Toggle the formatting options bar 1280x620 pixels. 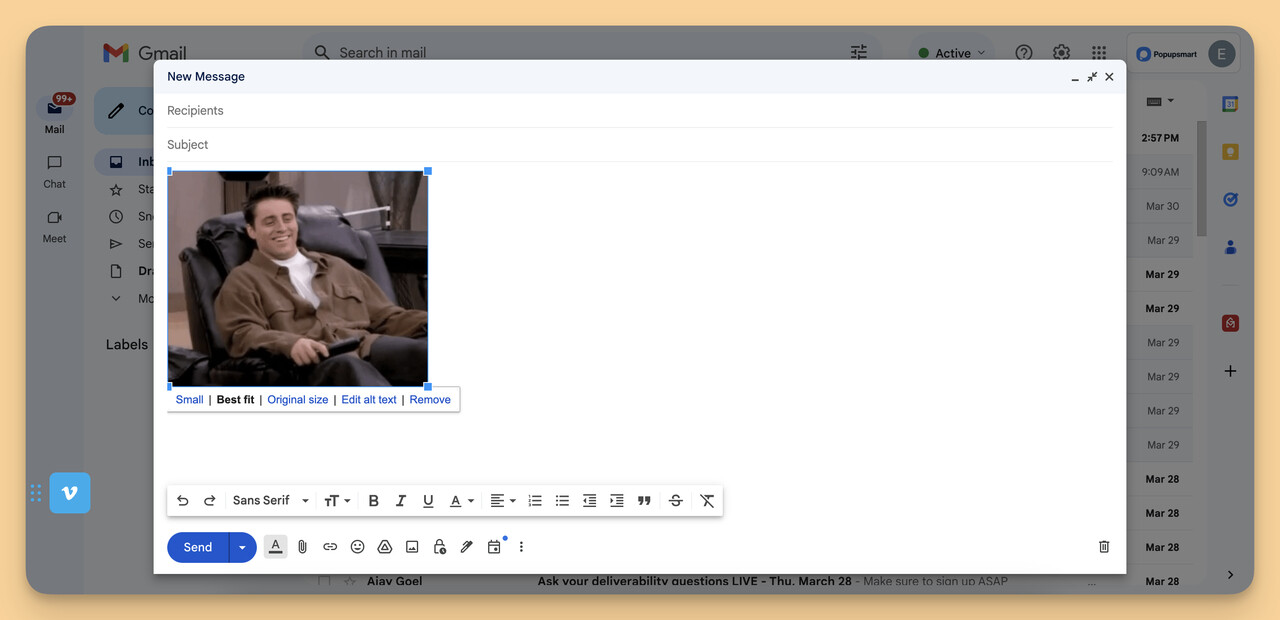276,547
